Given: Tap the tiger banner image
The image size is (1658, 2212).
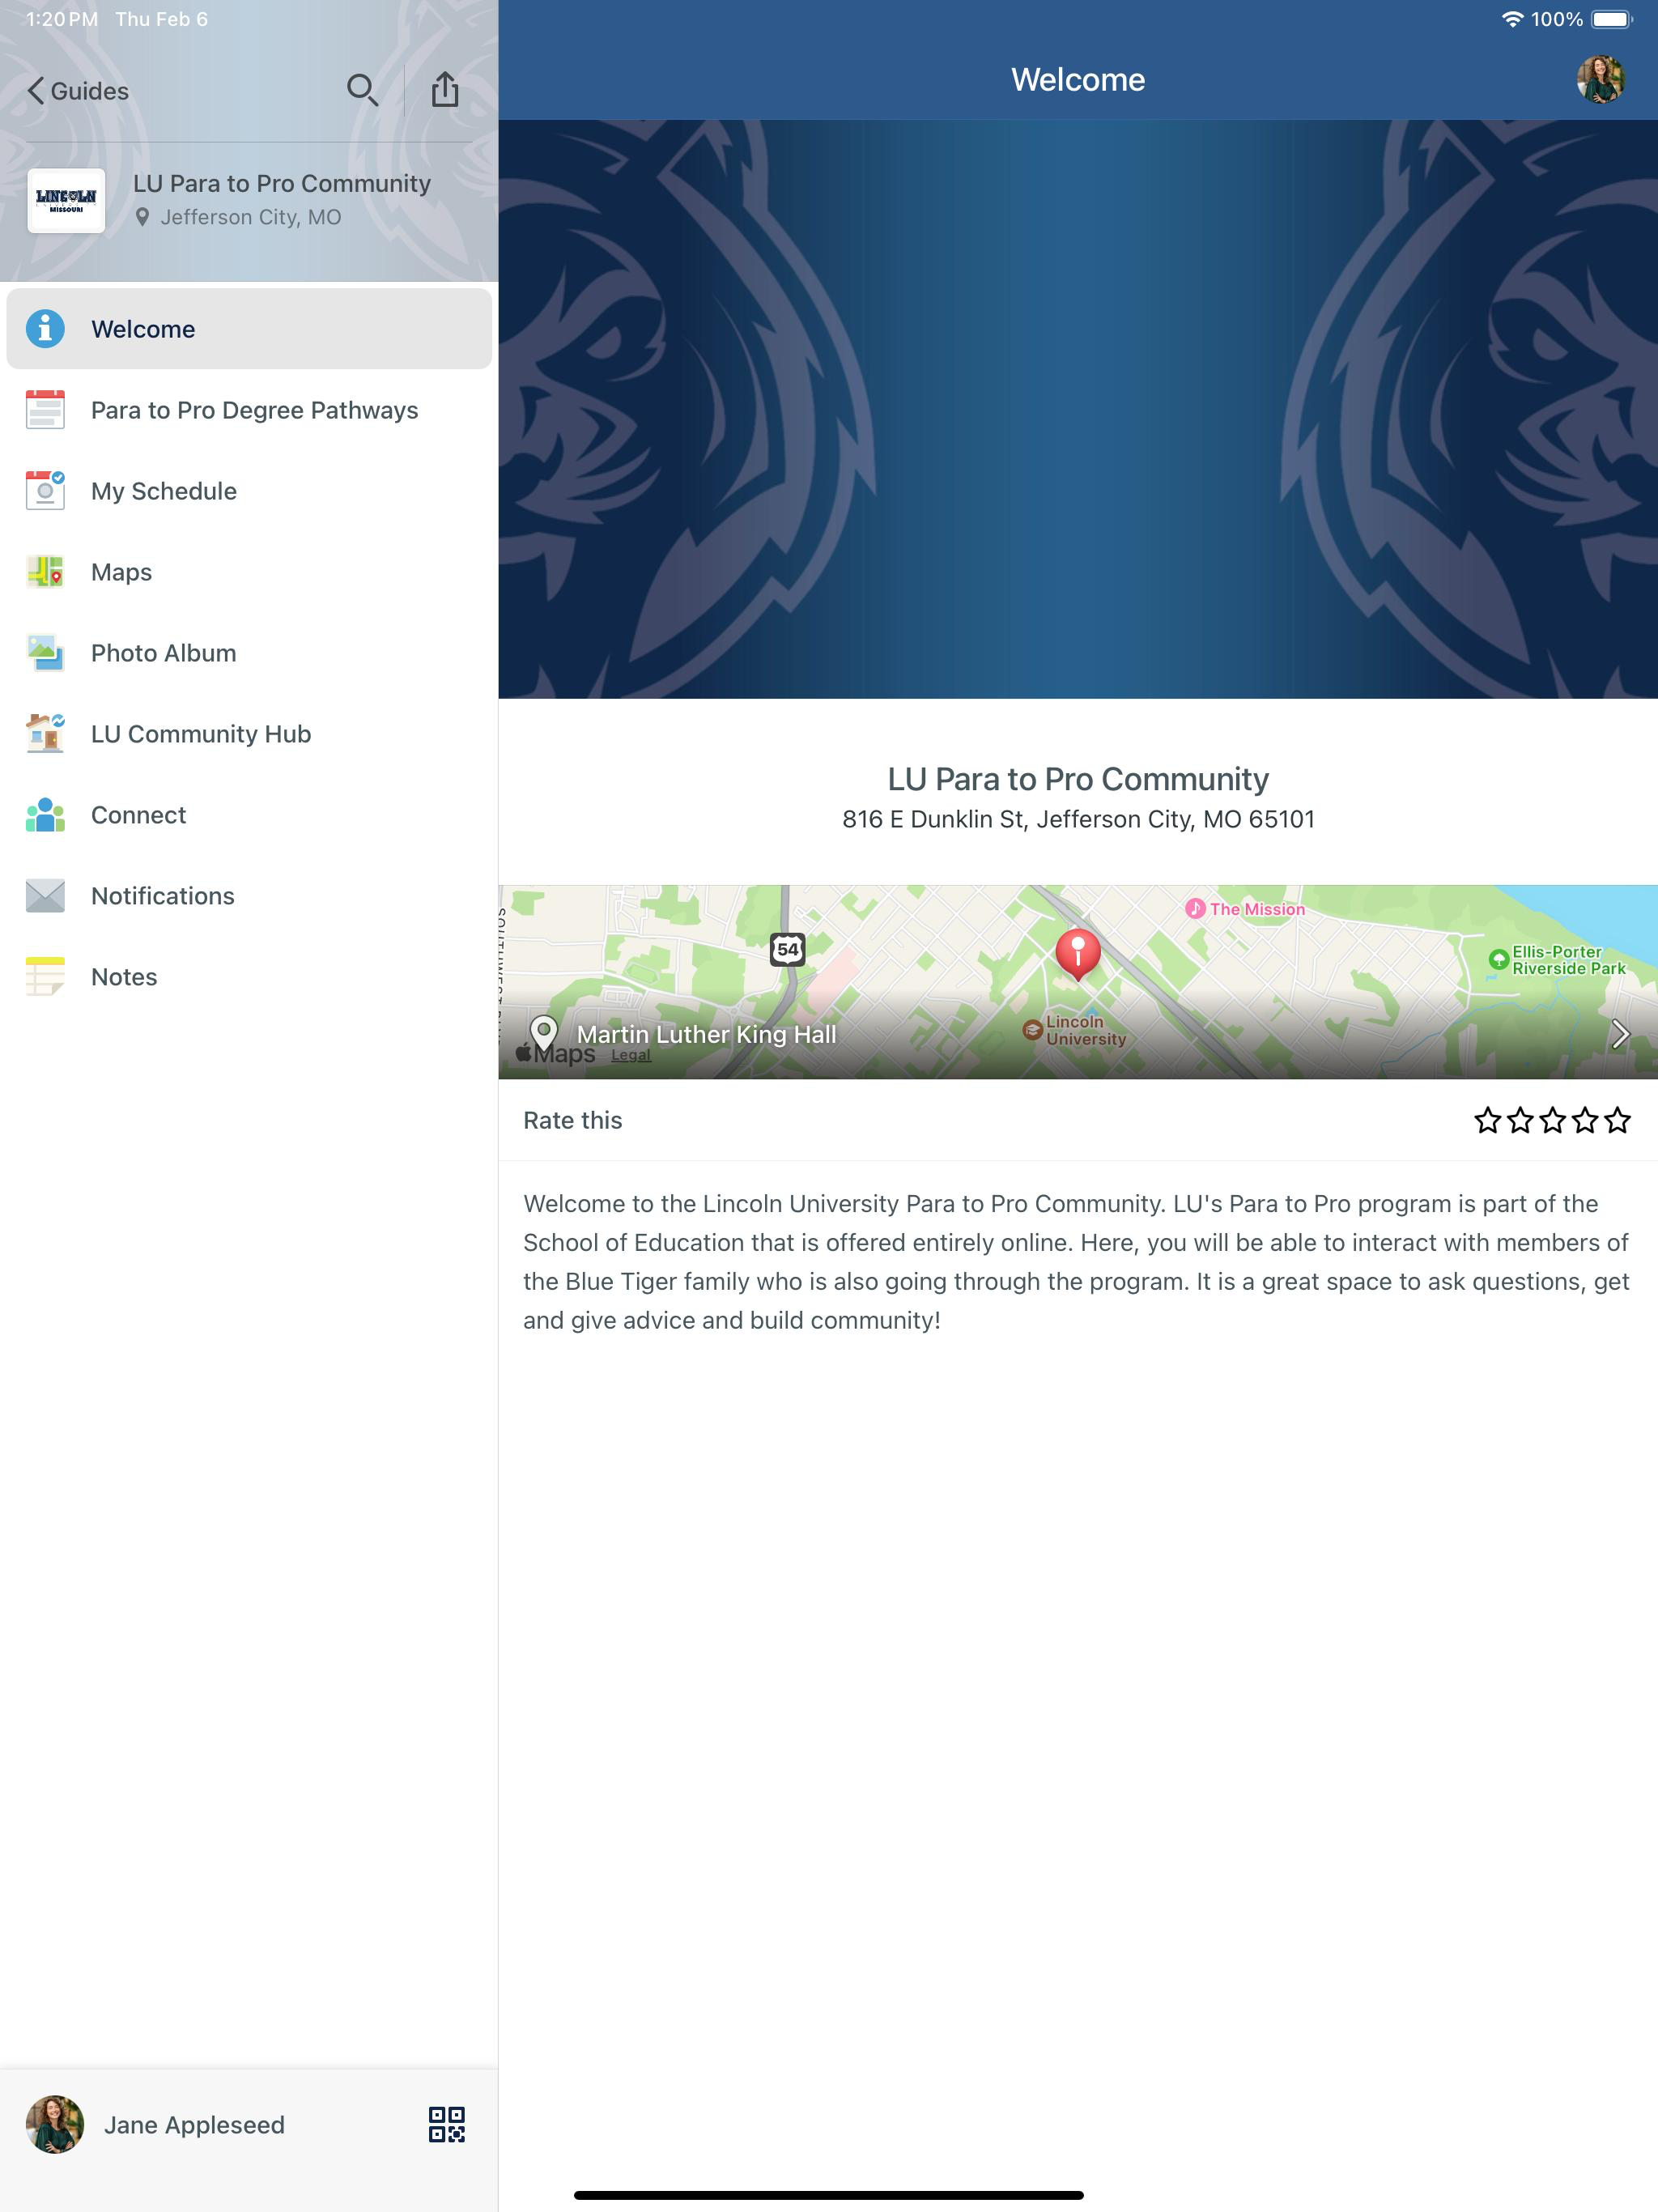Looking at the screenshot, I should point(1078,409).
